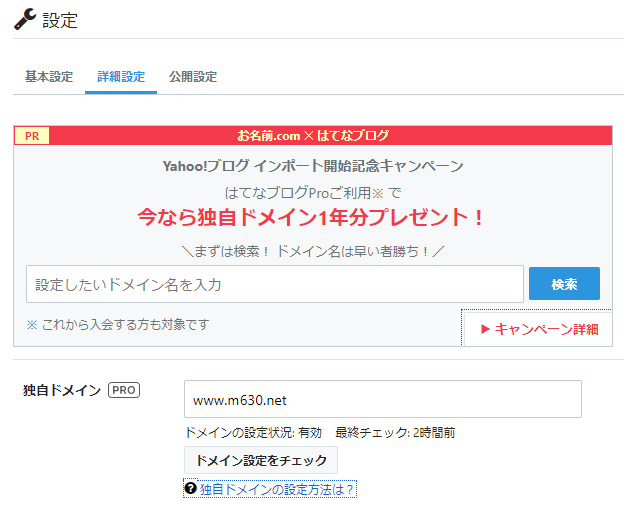Click the question mark help icon
Screen dimensions: 624x513
coord(191,488)
